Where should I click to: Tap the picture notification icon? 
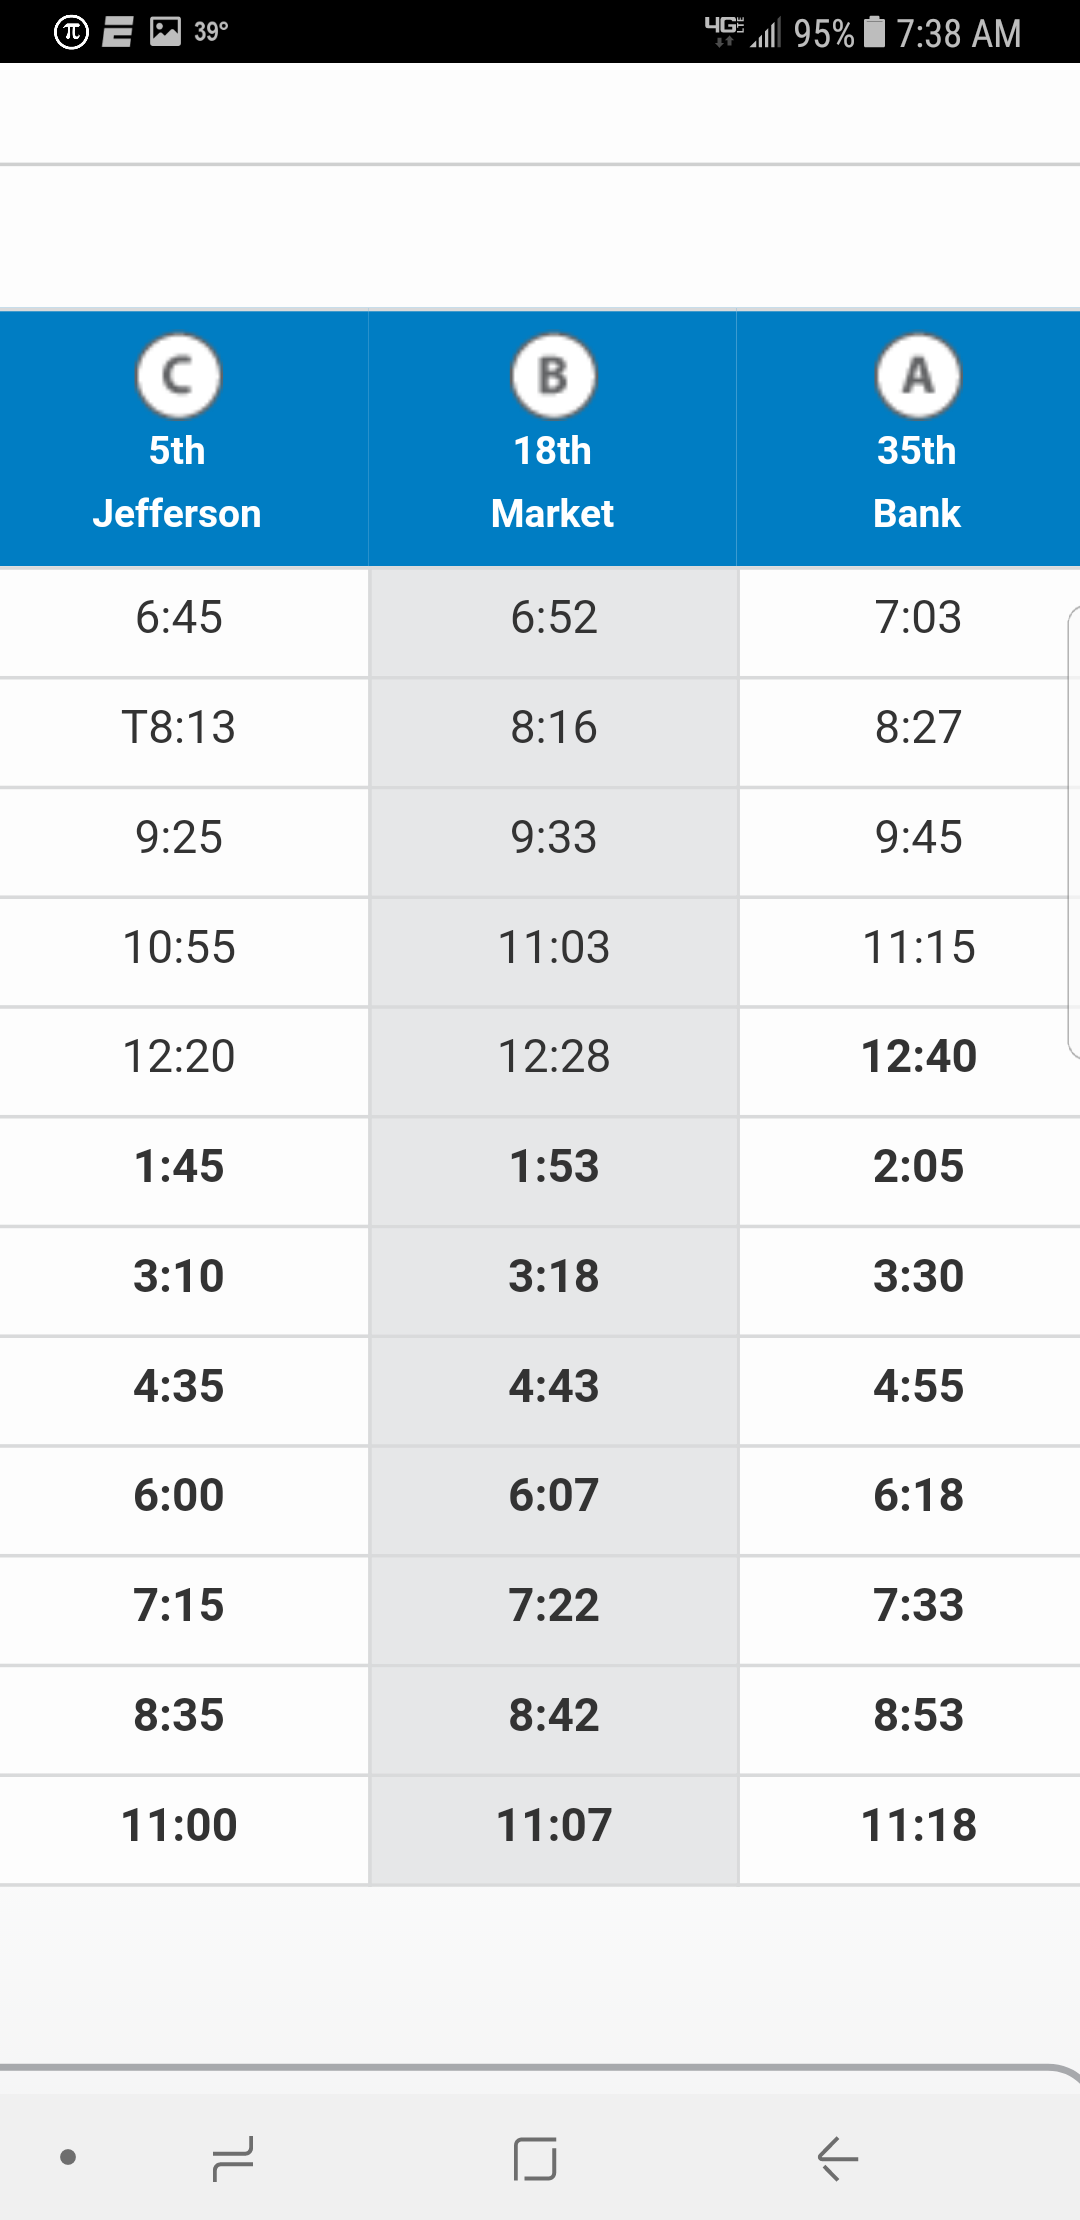(165, 32)
